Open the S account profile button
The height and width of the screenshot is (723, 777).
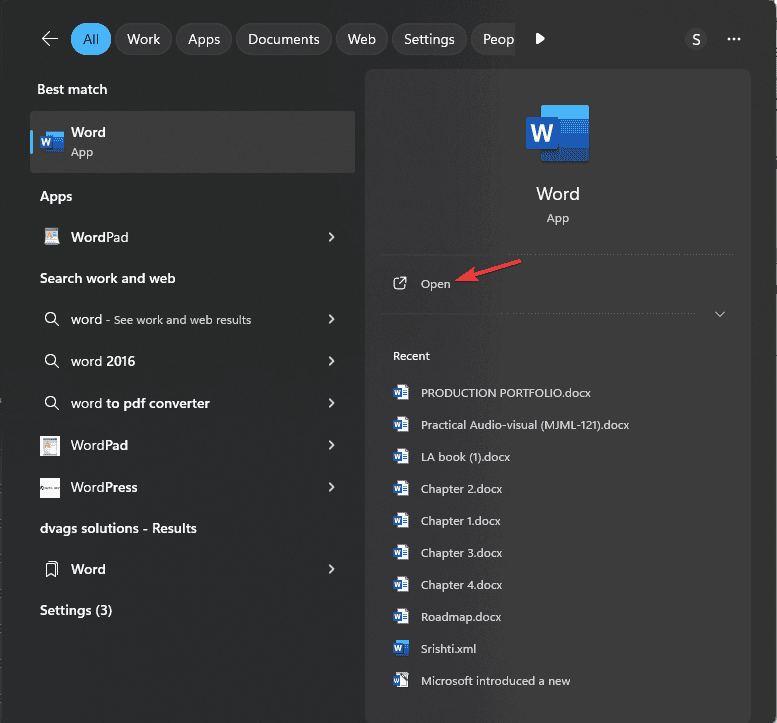696,39
